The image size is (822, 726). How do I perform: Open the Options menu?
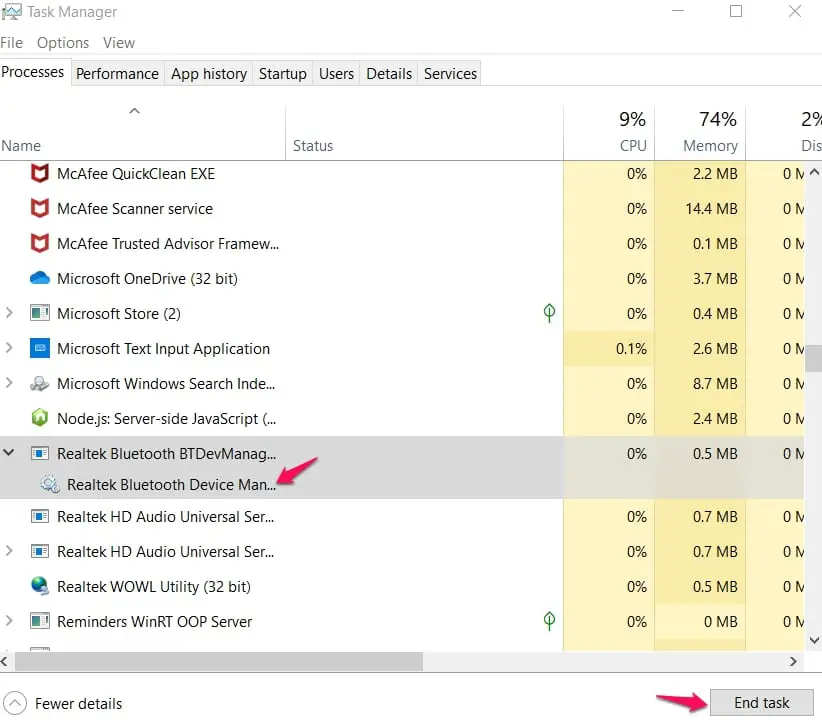coord(63,42)
